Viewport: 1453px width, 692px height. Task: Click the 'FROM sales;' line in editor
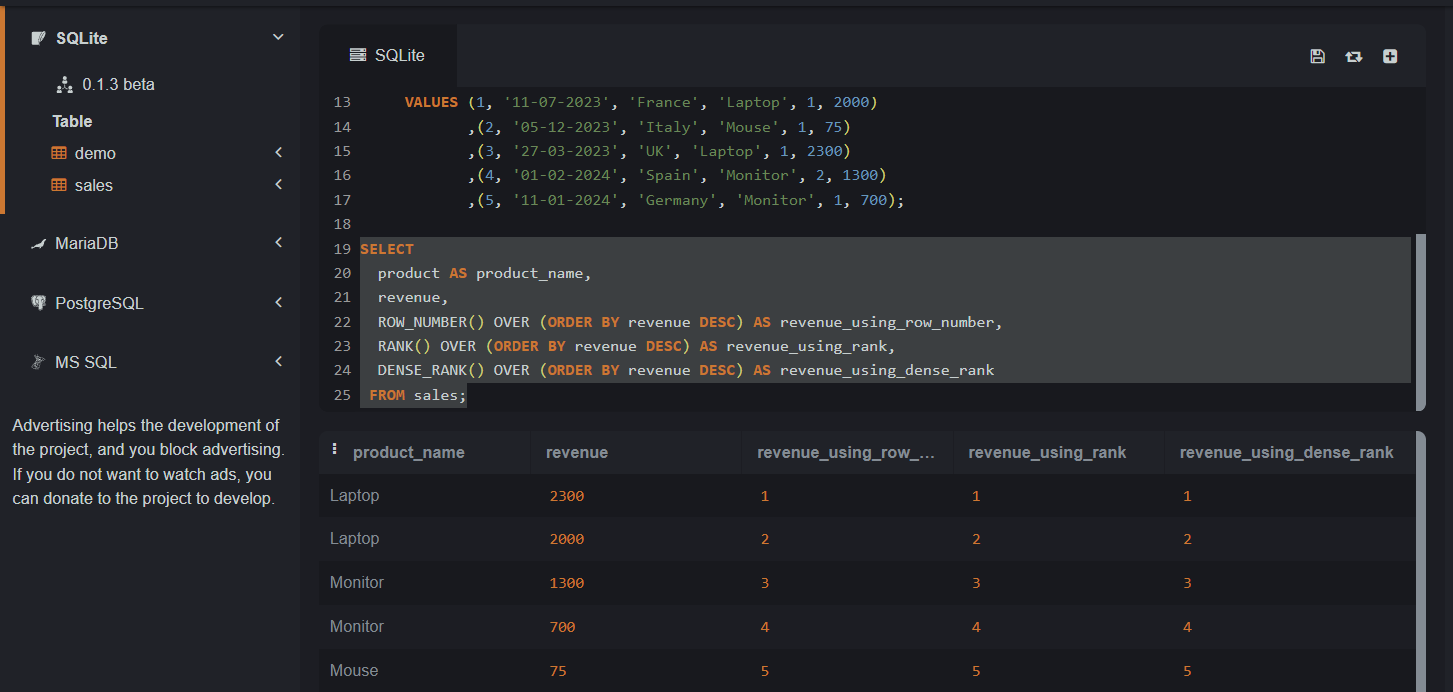click(418, 395)
